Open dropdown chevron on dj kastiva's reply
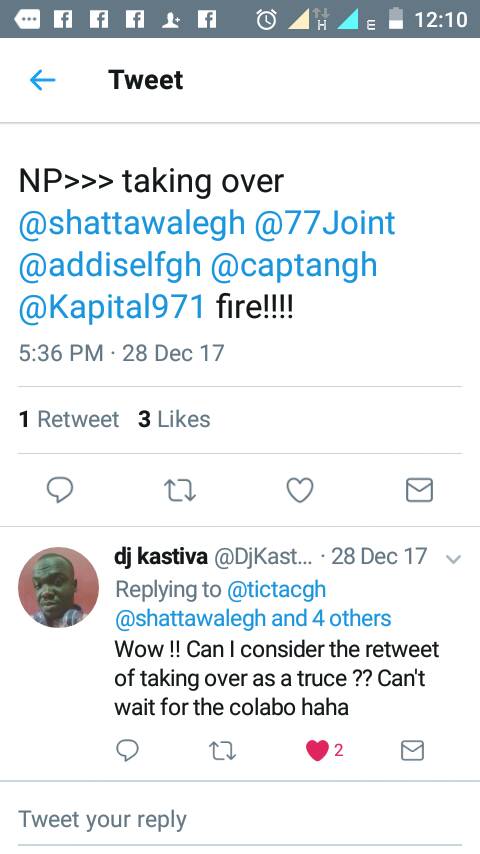Screen dimensions: 480x854 (453, 559)
